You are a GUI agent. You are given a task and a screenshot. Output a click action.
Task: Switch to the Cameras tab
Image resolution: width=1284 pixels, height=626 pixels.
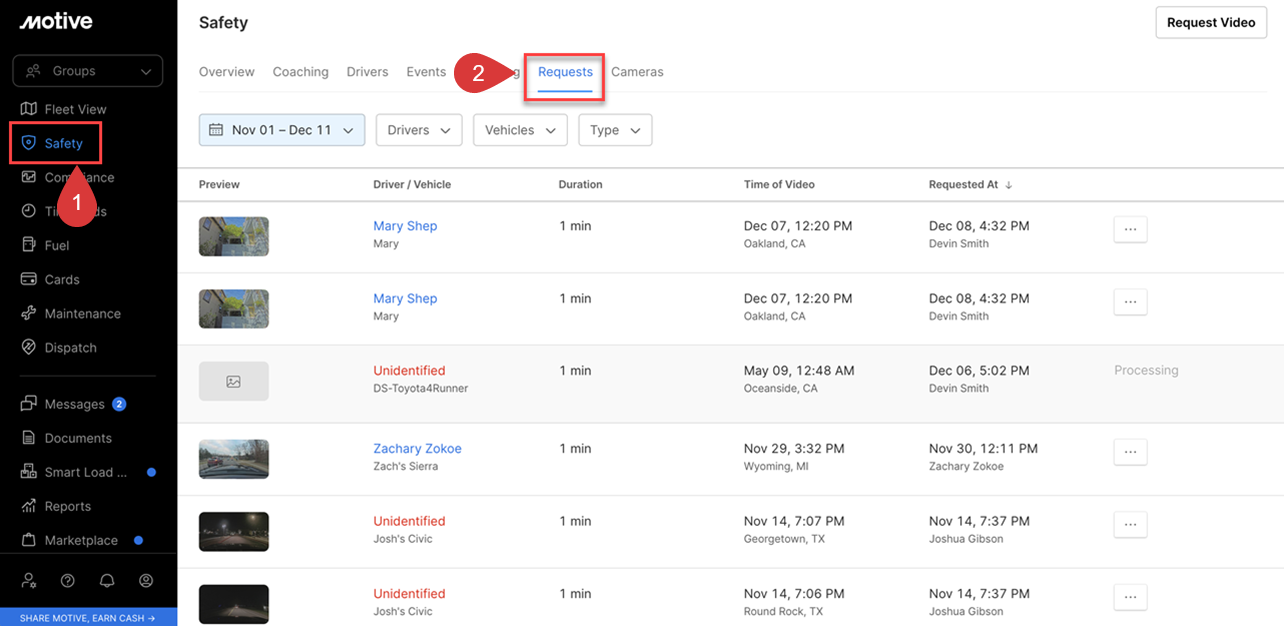(637, 72)
